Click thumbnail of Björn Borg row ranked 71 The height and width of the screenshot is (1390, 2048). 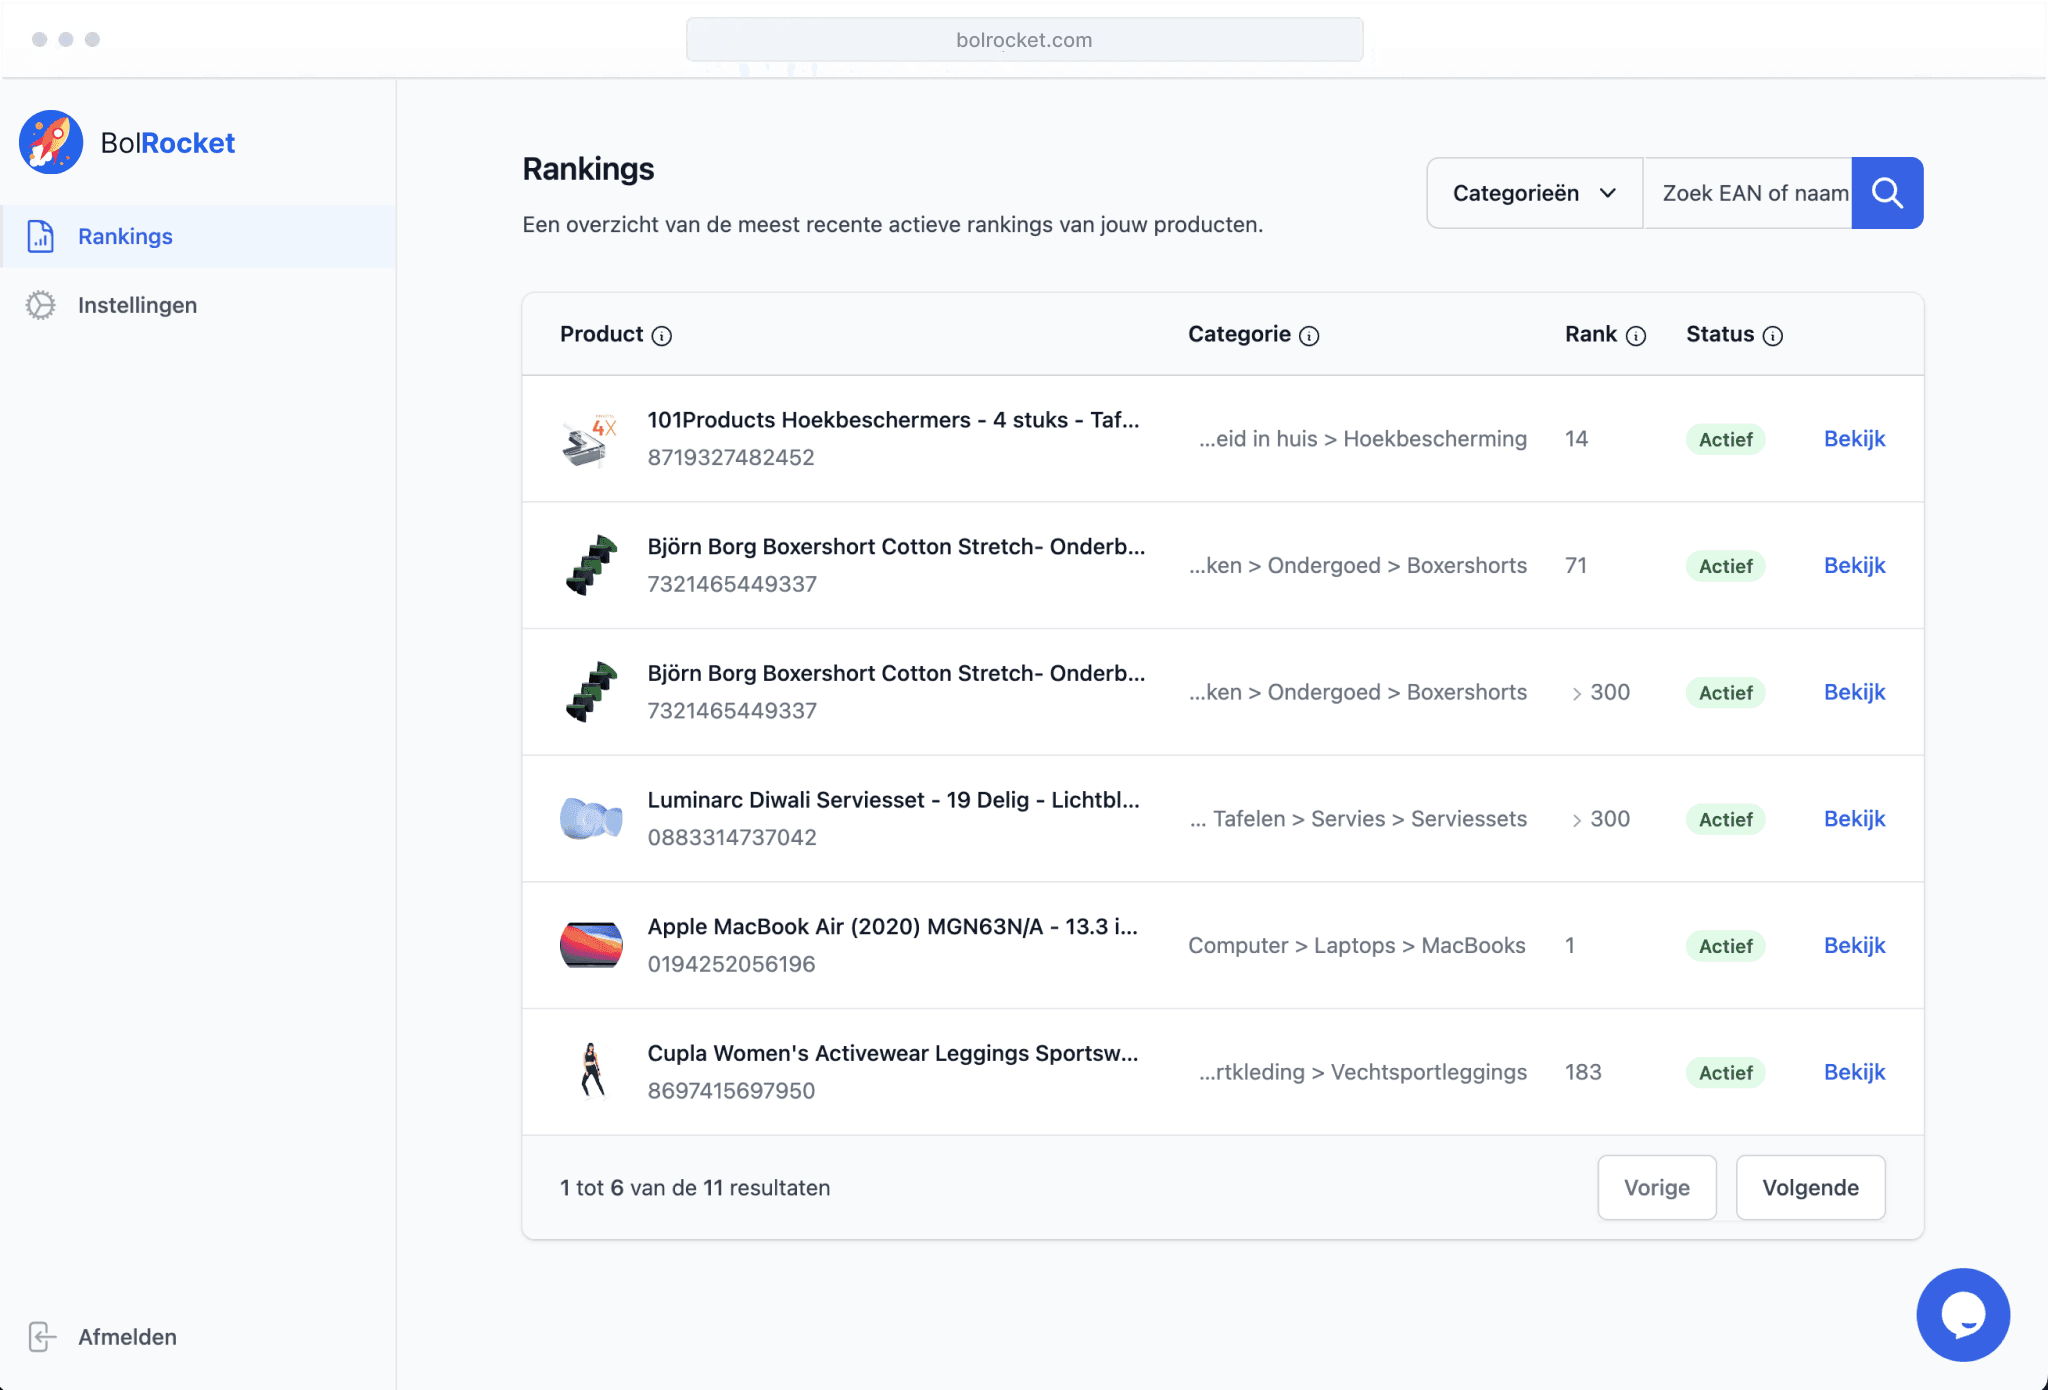tap(591, 565)
